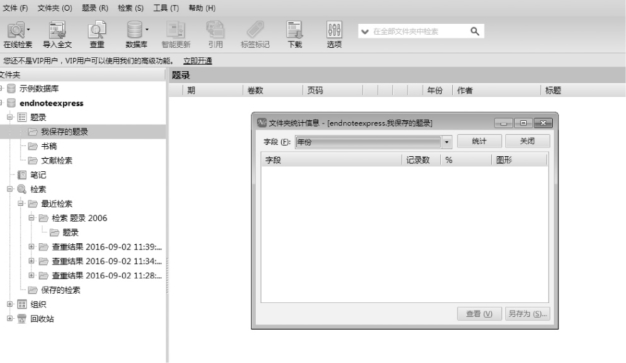Screen dimensions: 626x363
Task: Expand 查重结果 2016-09-02 11:34 node
Action: (32, 261)
